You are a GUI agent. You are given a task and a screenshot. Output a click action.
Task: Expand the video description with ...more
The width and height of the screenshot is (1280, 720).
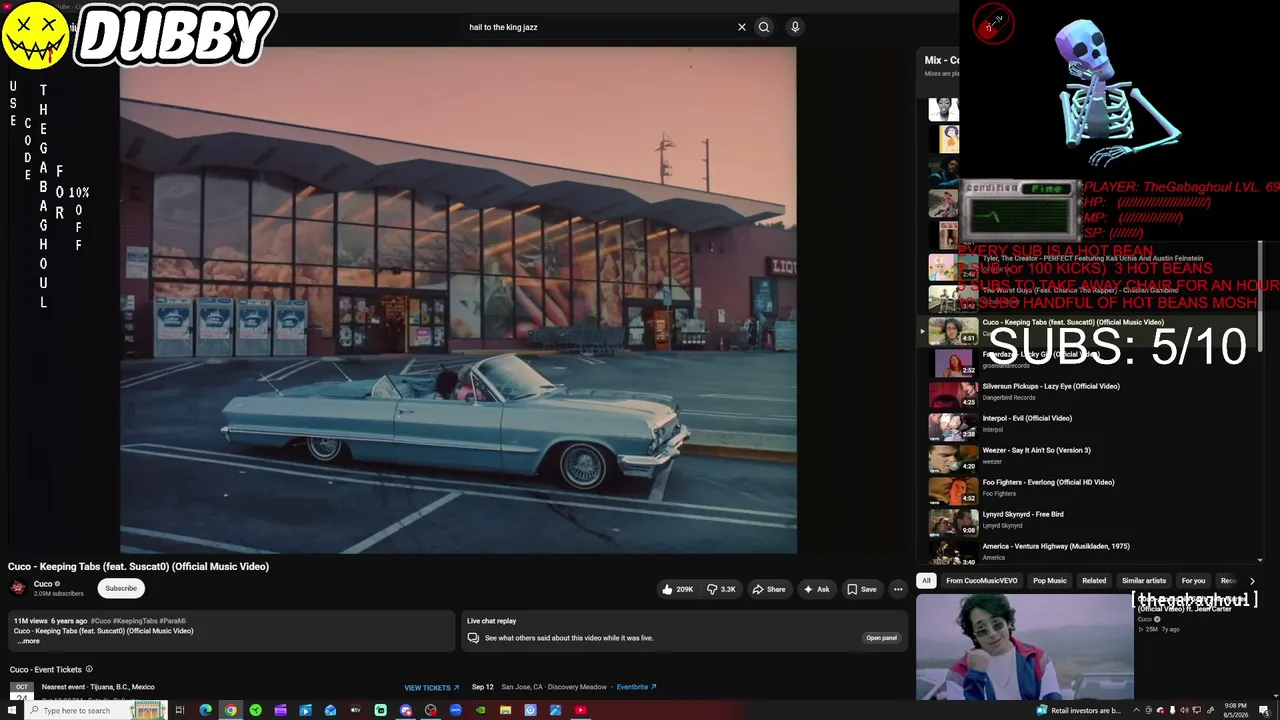29,641
